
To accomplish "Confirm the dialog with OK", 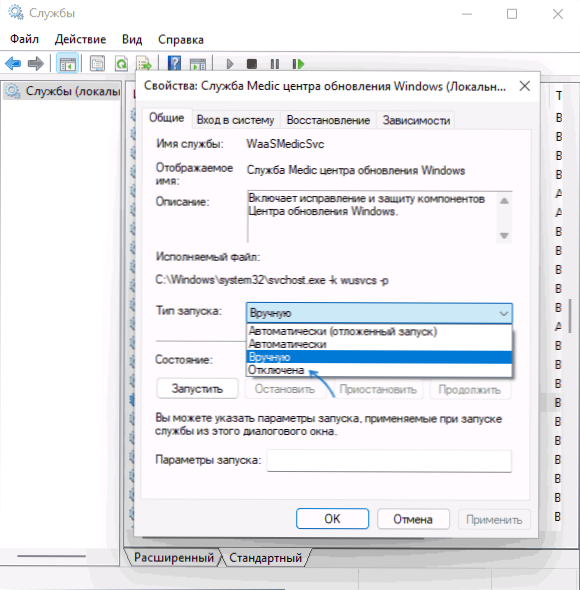I will point(332,519).
